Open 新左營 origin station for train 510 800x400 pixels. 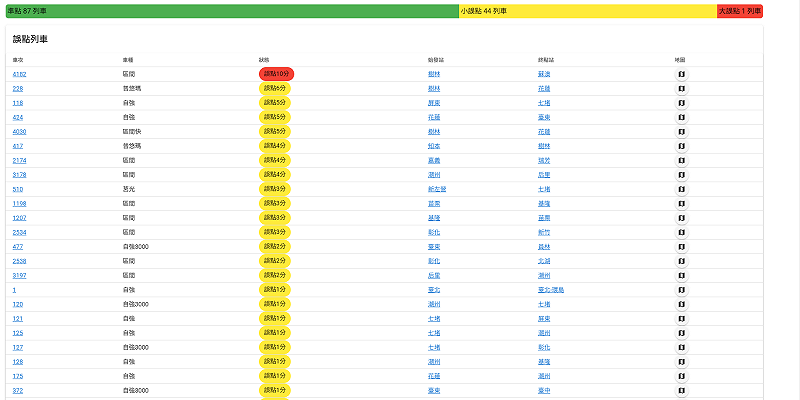click(x=436, y=189)
